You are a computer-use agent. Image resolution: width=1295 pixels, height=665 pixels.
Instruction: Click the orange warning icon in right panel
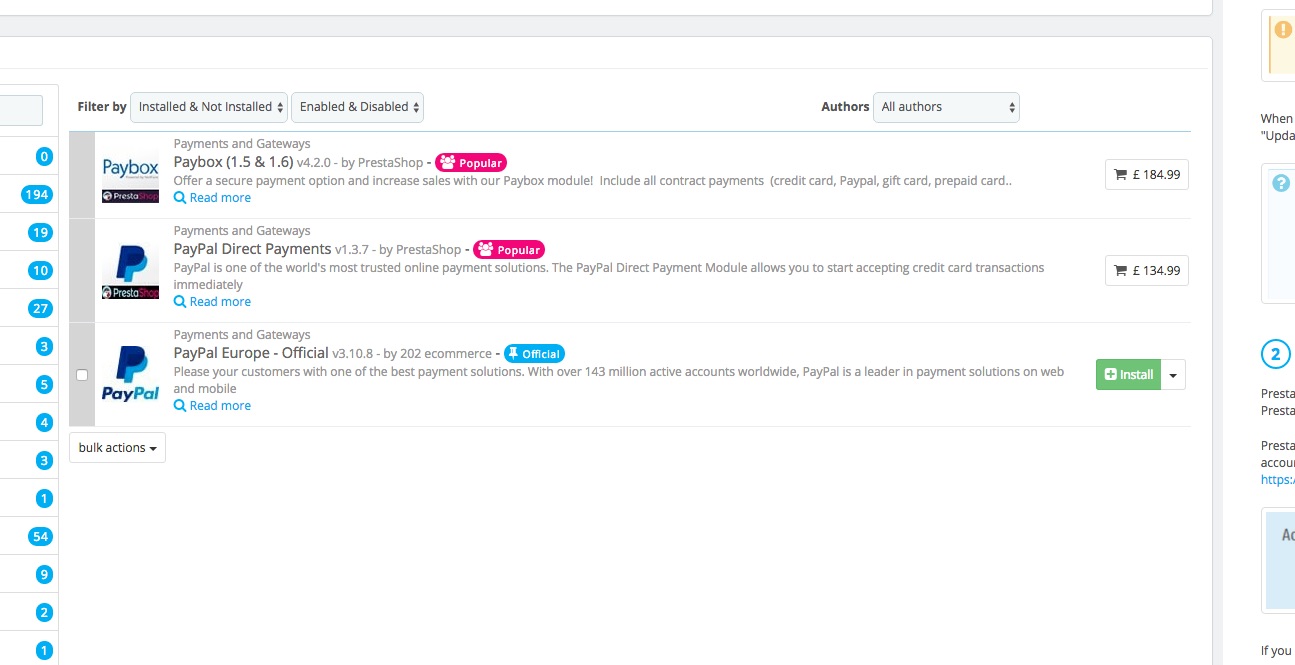(x=1283, y=30)
